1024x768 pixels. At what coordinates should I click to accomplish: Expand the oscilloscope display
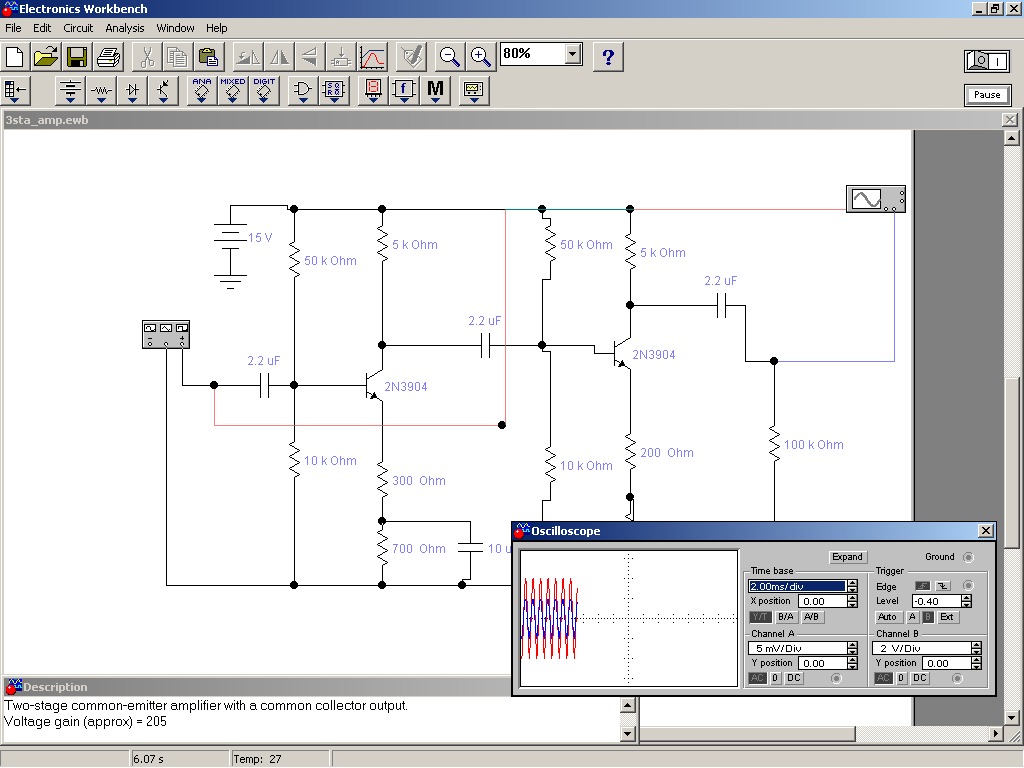(x=847, y=557)
